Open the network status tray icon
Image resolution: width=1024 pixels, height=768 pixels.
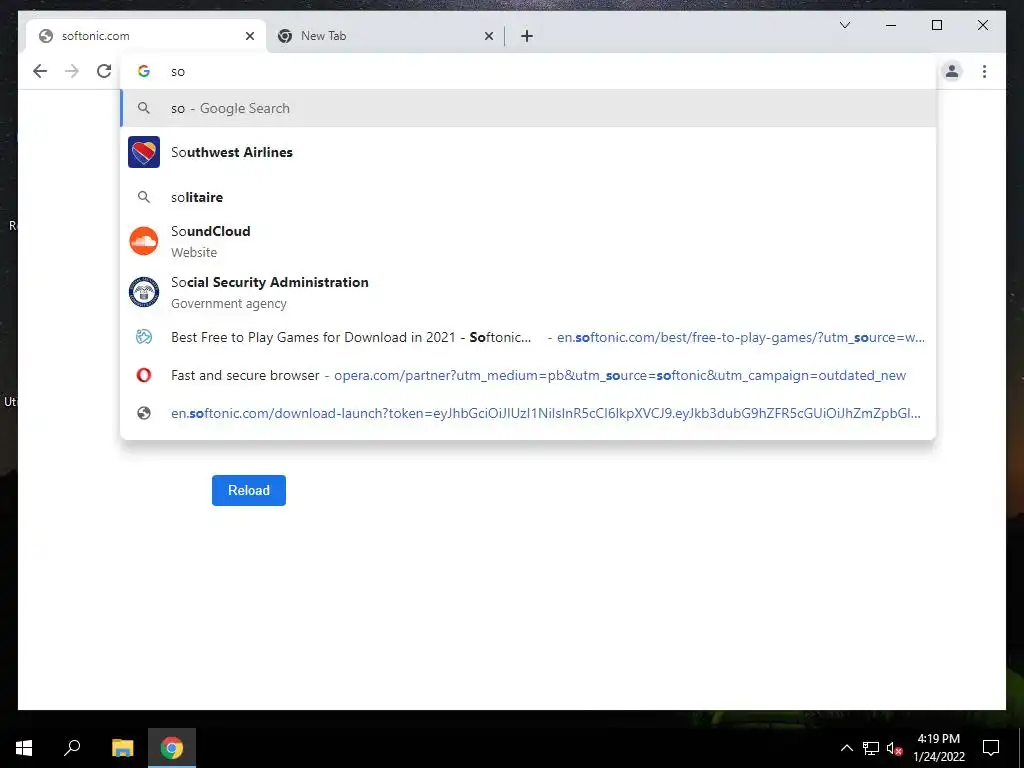pos(871,748)
